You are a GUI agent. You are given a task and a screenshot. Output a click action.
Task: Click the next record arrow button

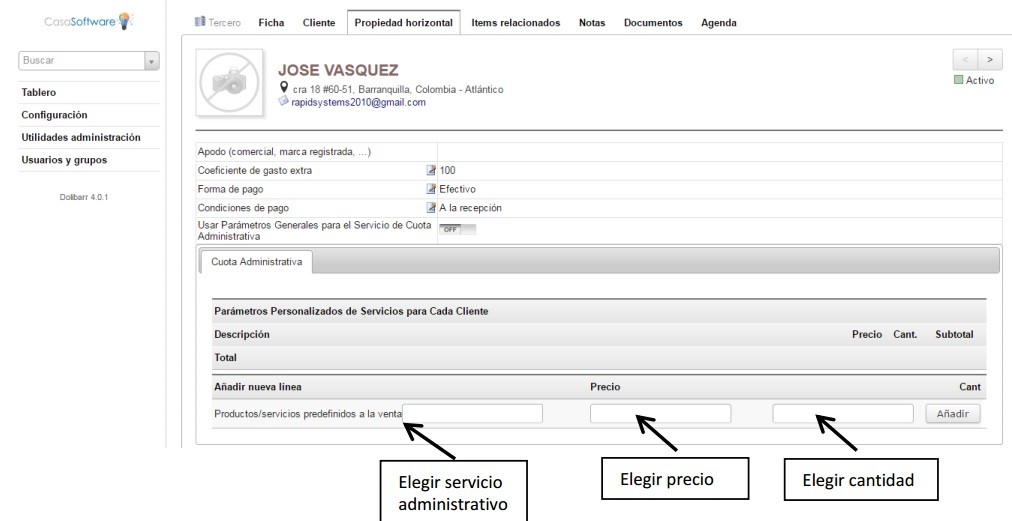(989, 59)
